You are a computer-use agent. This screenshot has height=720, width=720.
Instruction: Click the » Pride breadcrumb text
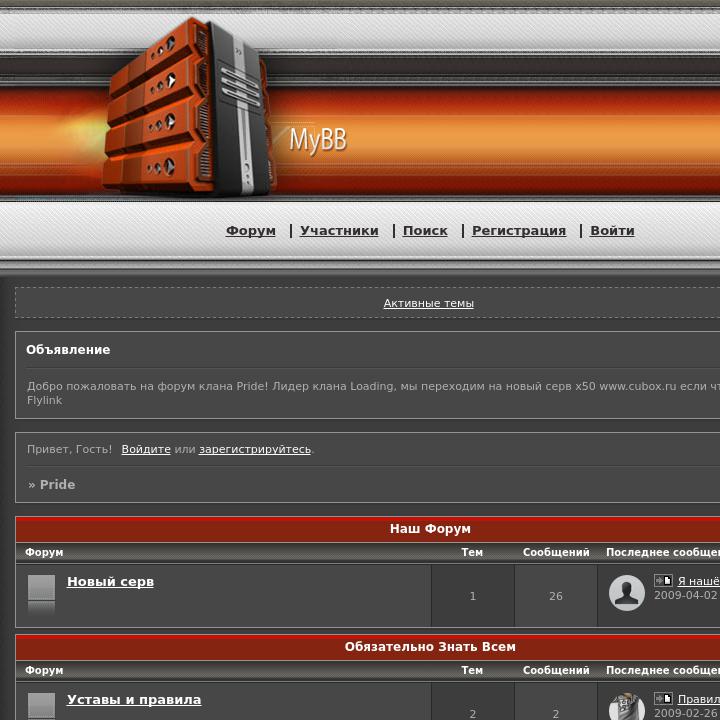(x=51, y=484)
